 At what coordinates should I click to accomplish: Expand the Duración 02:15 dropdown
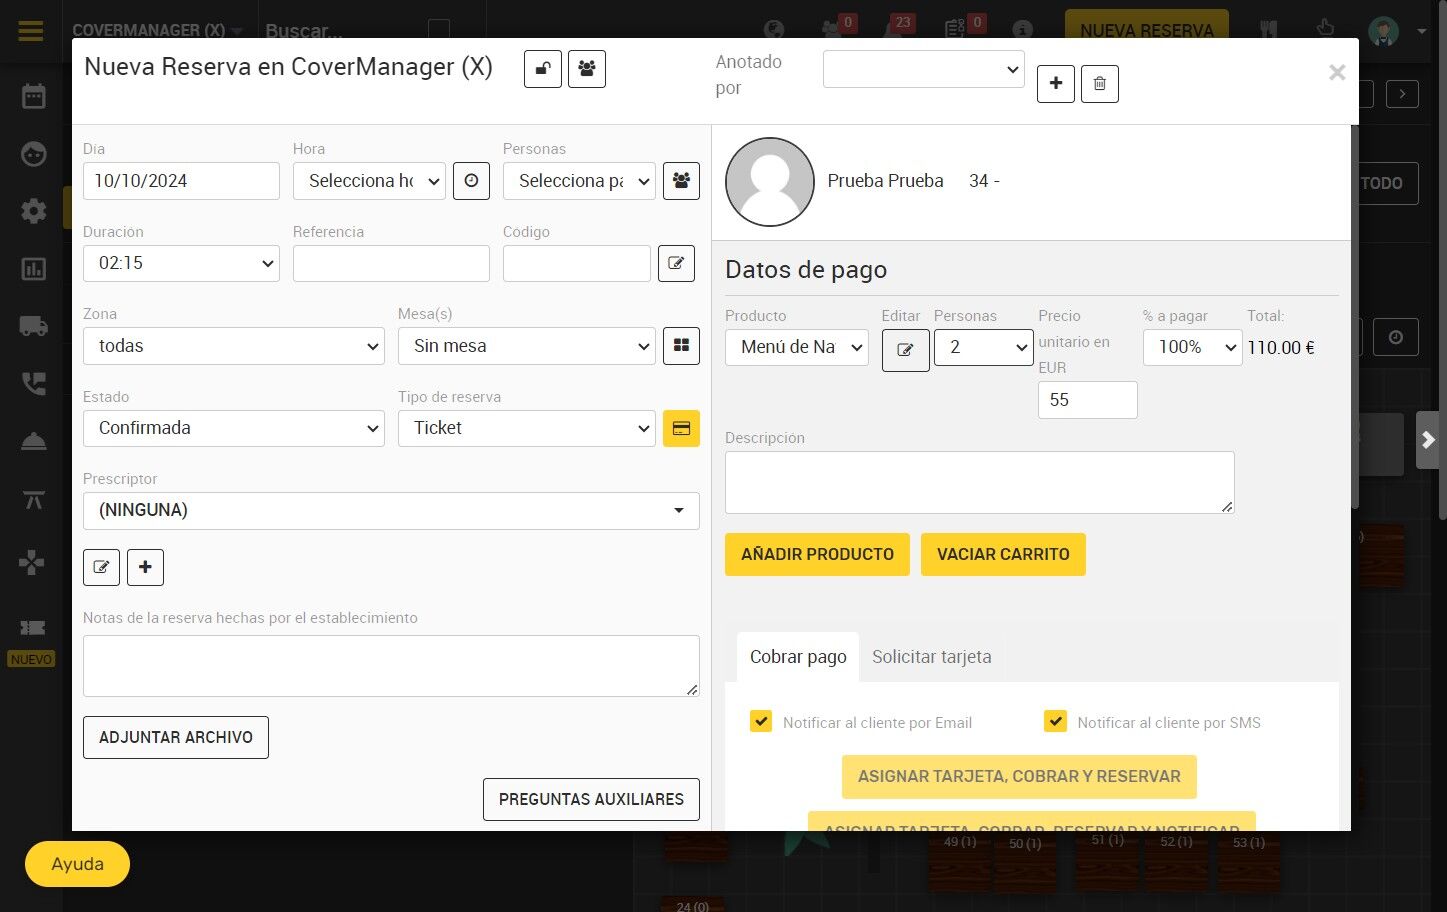tap(181, 263)
